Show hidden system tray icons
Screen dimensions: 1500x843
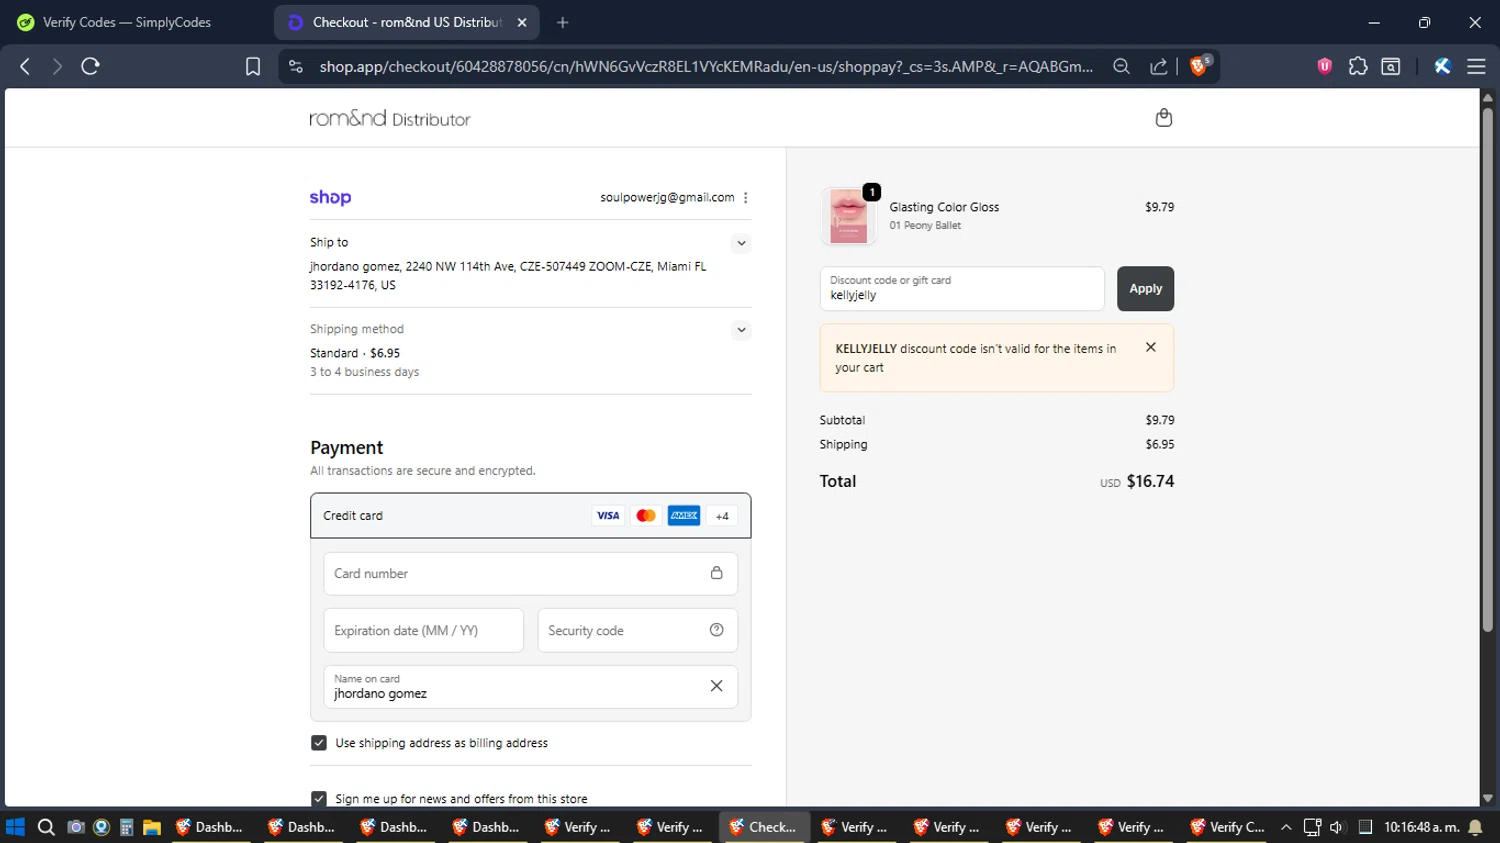pos(1286,827)
